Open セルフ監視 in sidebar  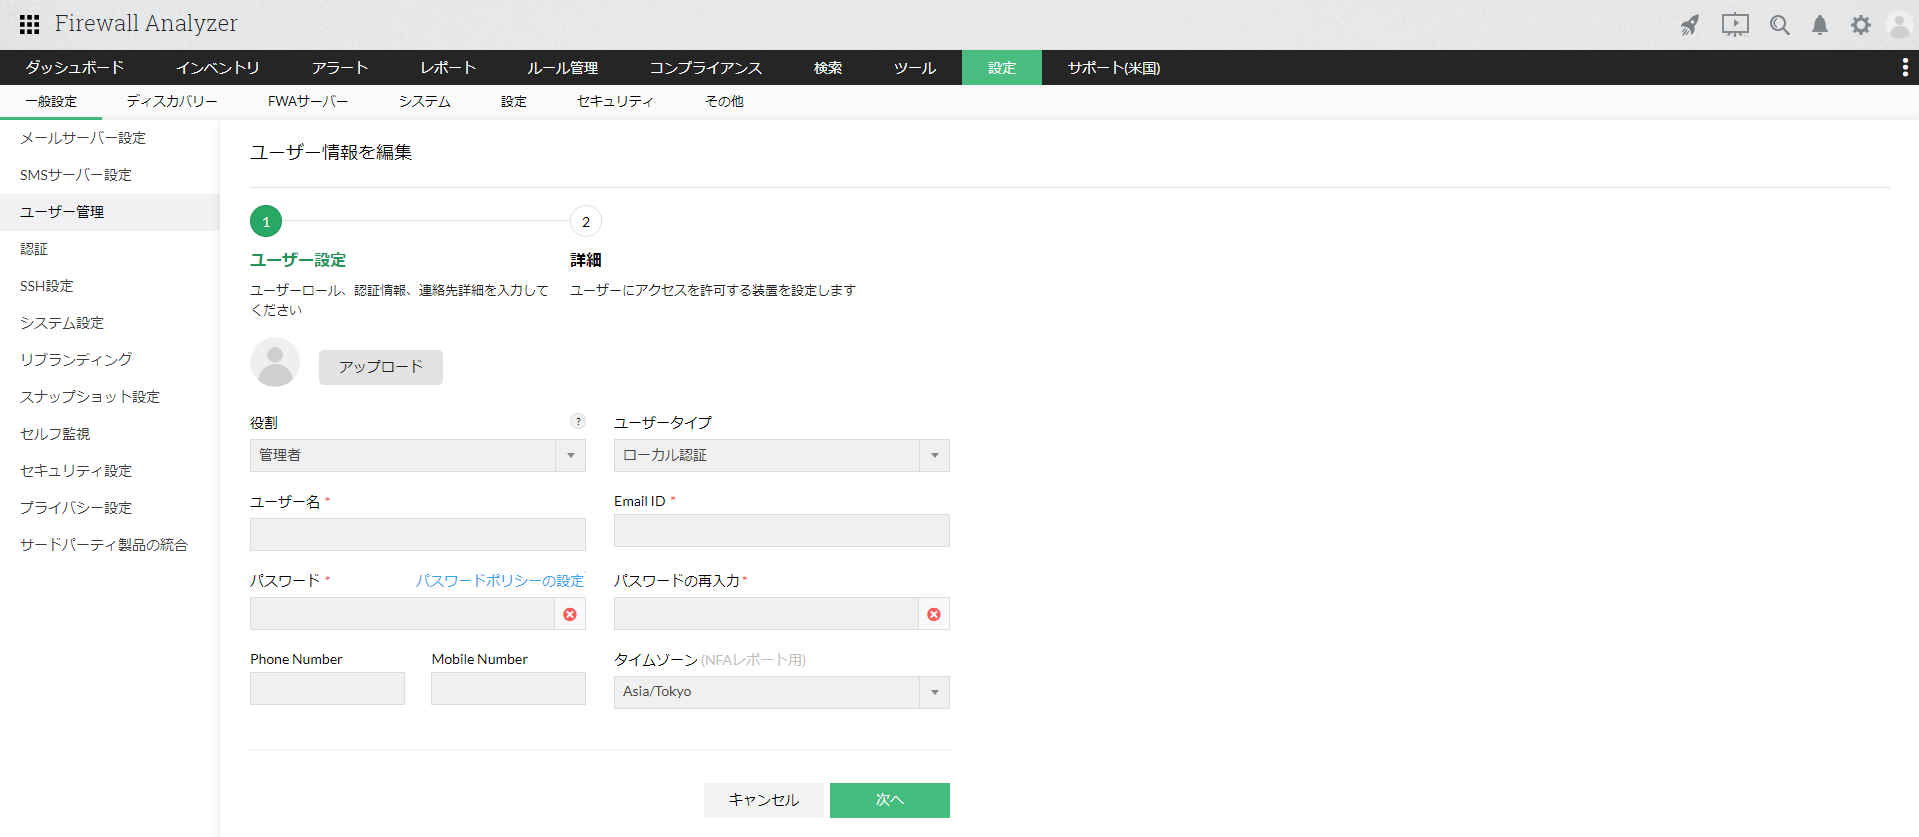(x=110, y=434)
